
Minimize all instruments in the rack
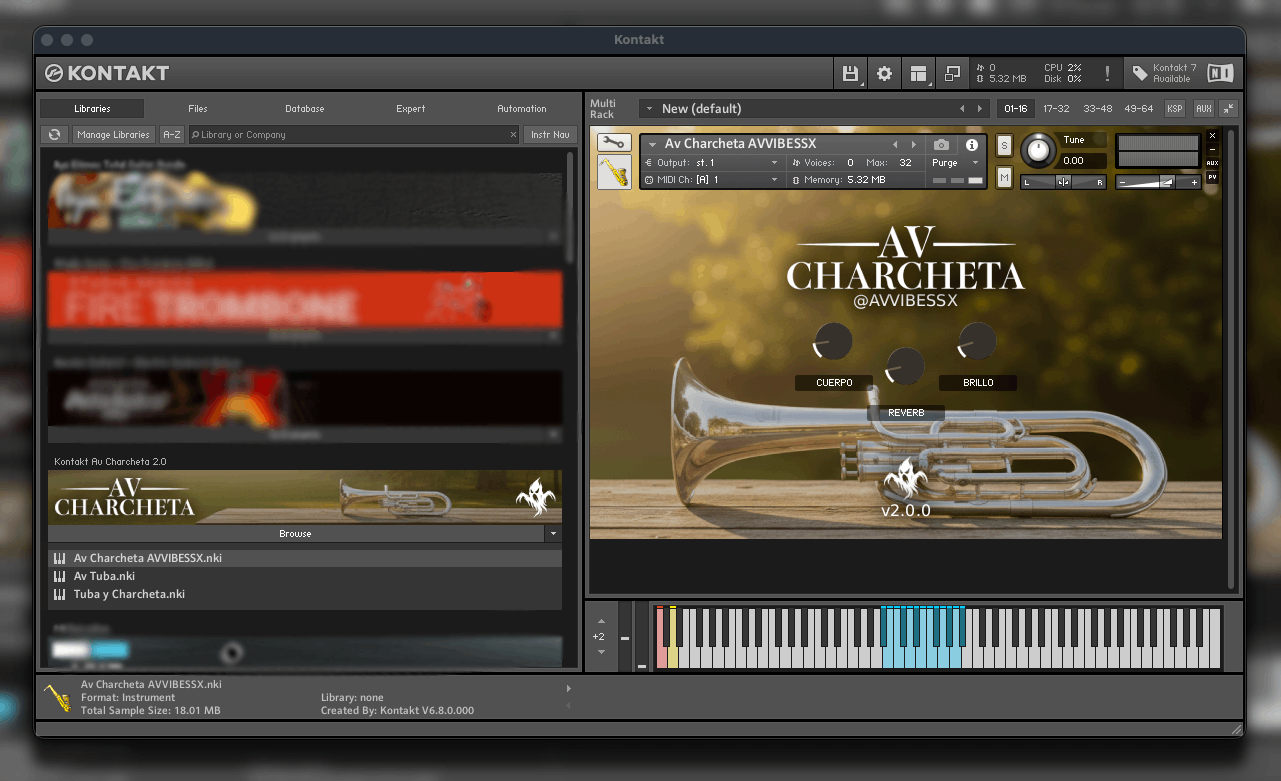[x=1228, y=108]
